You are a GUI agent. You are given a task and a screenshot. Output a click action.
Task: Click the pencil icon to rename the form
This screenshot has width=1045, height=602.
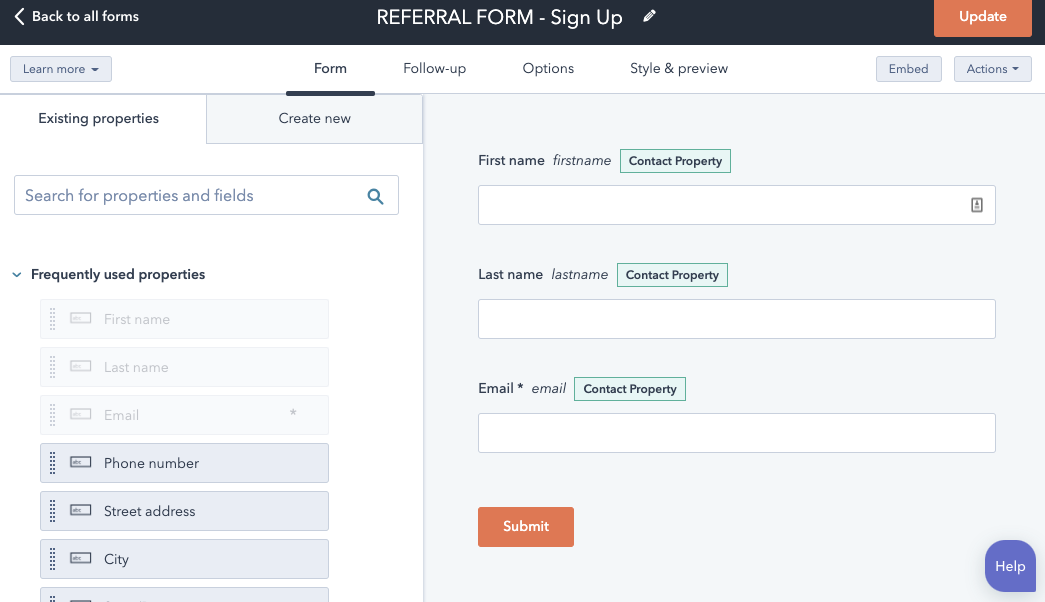[649, 16]
